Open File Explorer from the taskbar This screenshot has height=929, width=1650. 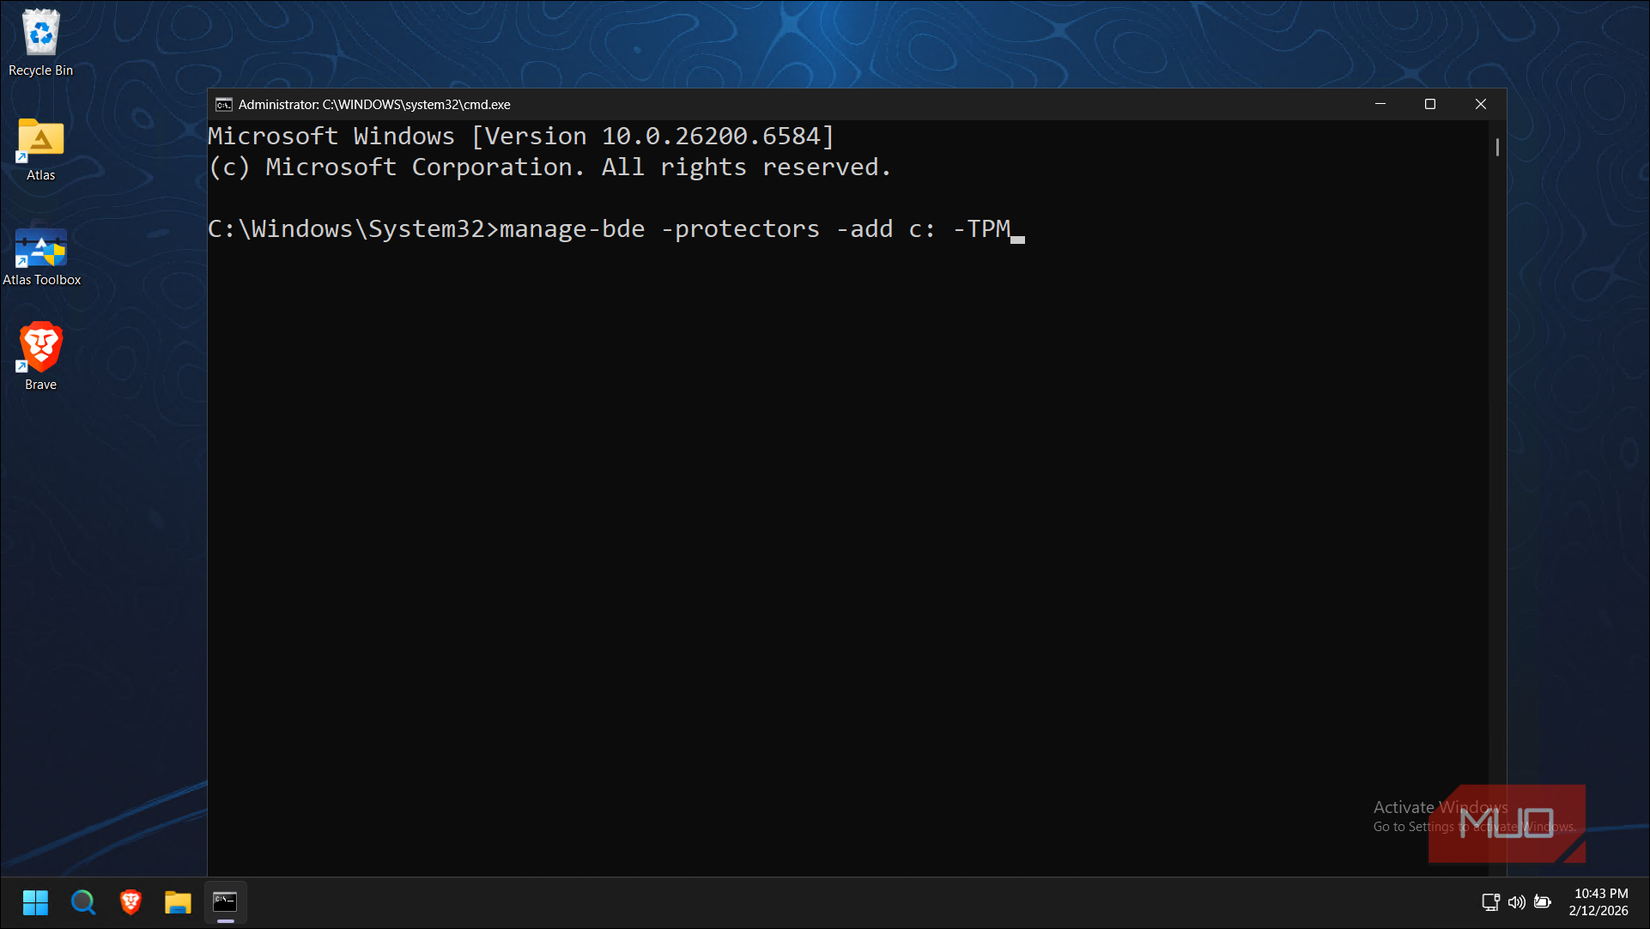coord(178,902)
